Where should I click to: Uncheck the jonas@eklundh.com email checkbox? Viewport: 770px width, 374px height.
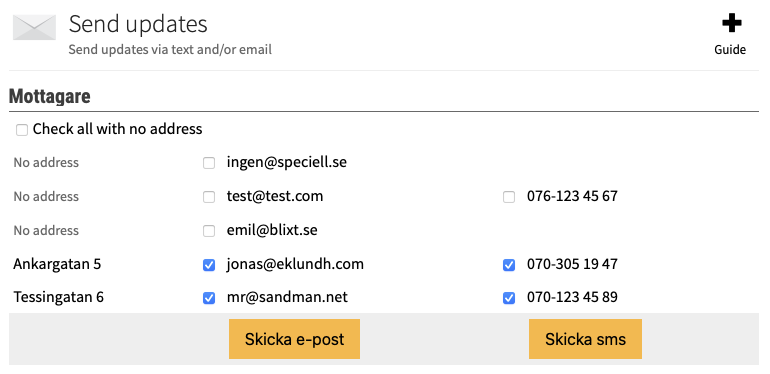209,265
